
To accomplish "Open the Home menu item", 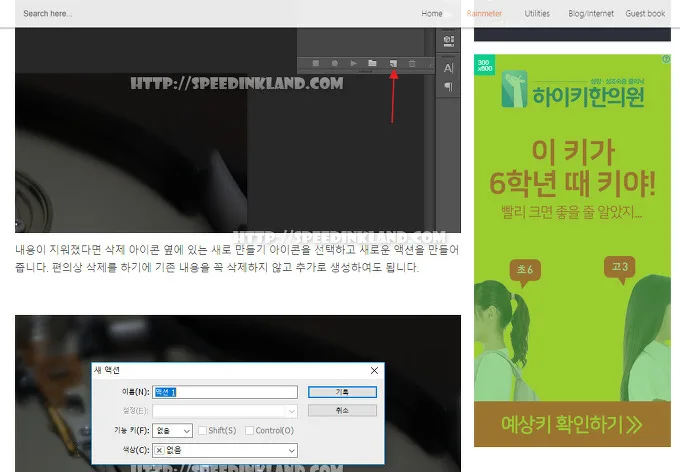I will pos(432,13).
